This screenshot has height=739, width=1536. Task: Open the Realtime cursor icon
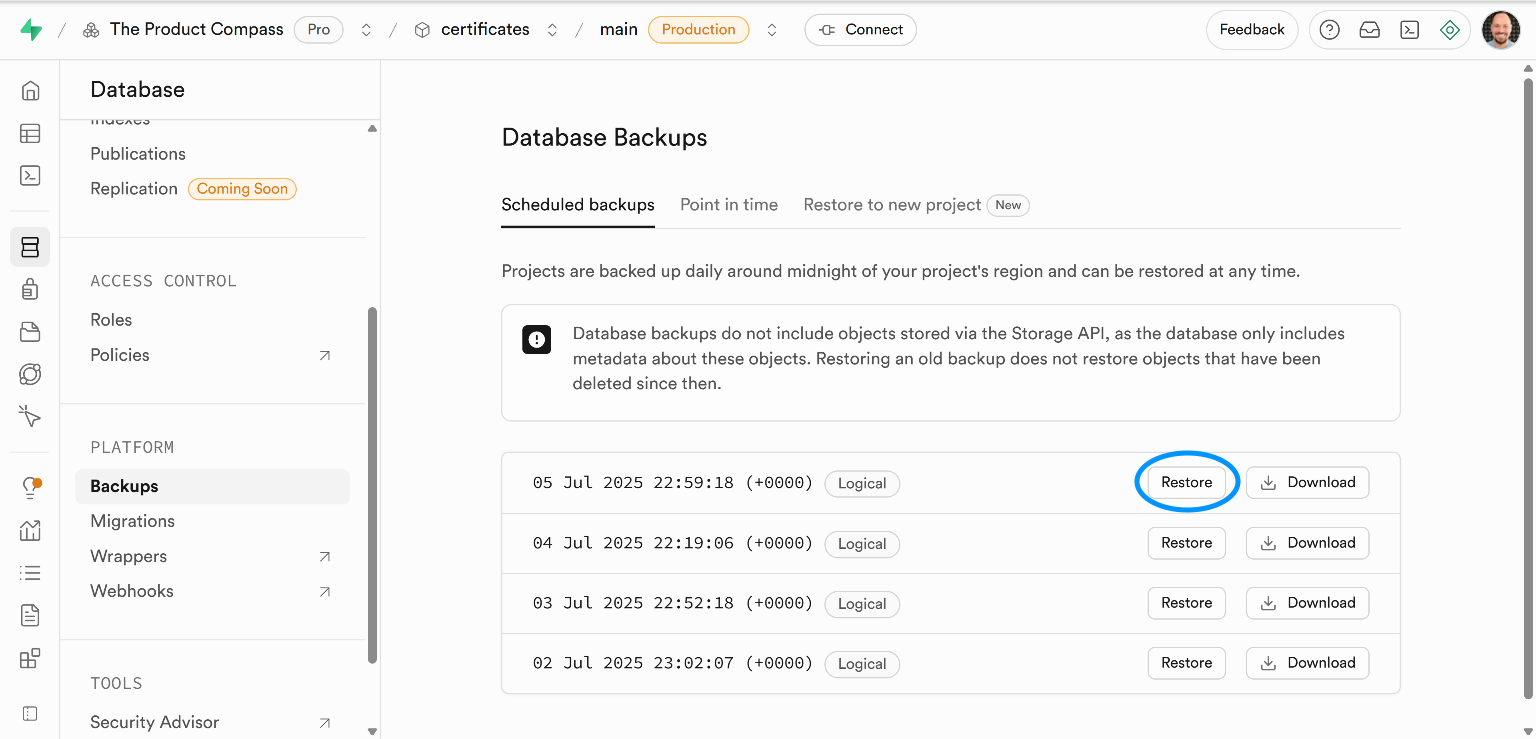30,416
